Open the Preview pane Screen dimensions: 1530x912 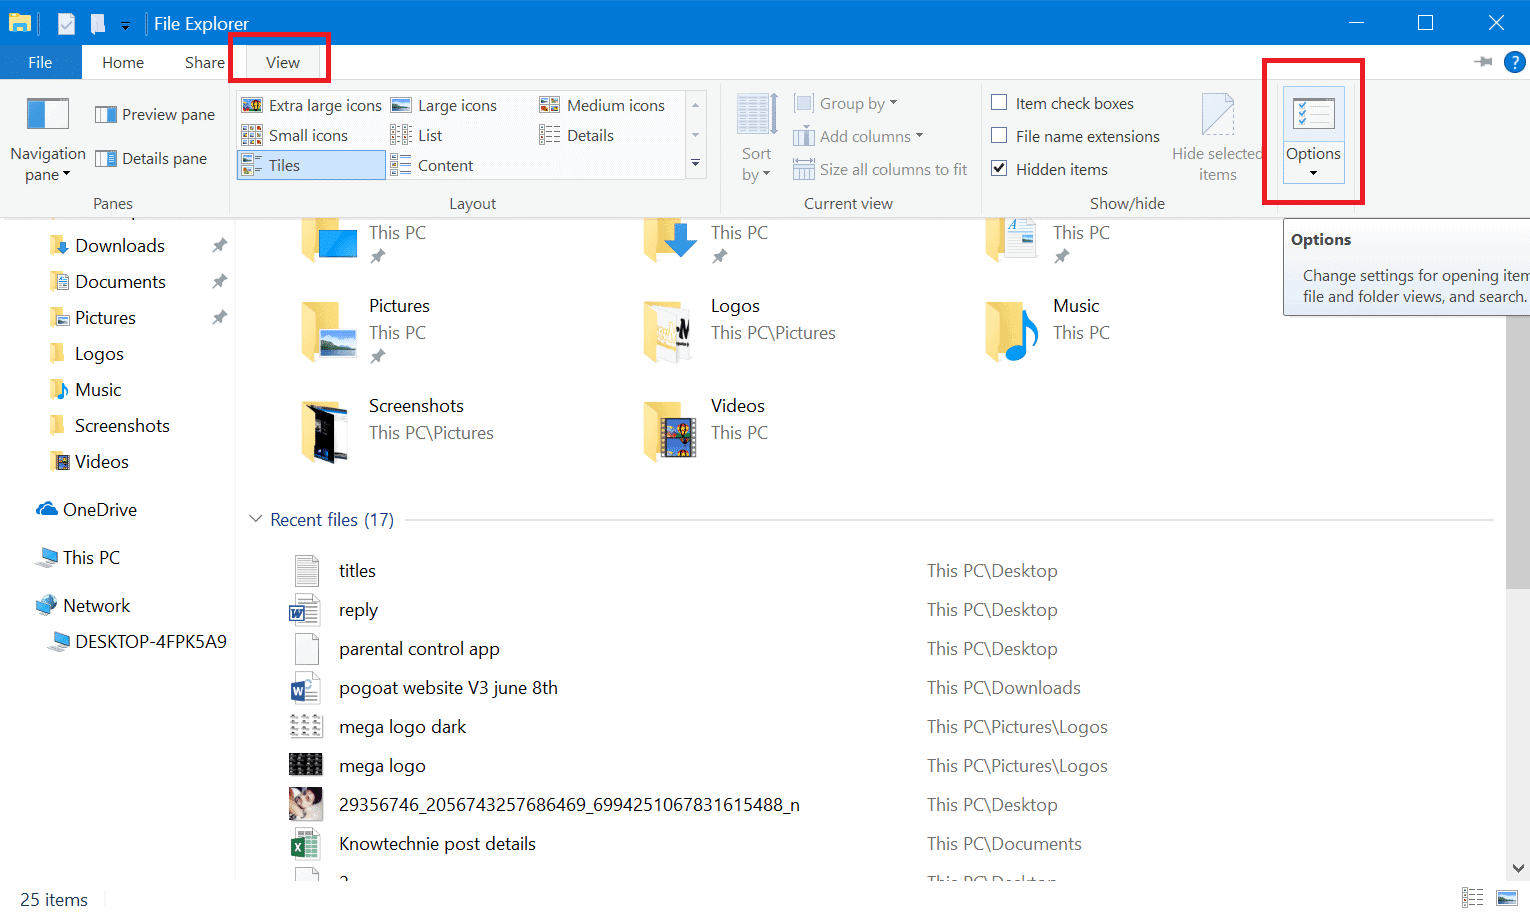point(154,114)
